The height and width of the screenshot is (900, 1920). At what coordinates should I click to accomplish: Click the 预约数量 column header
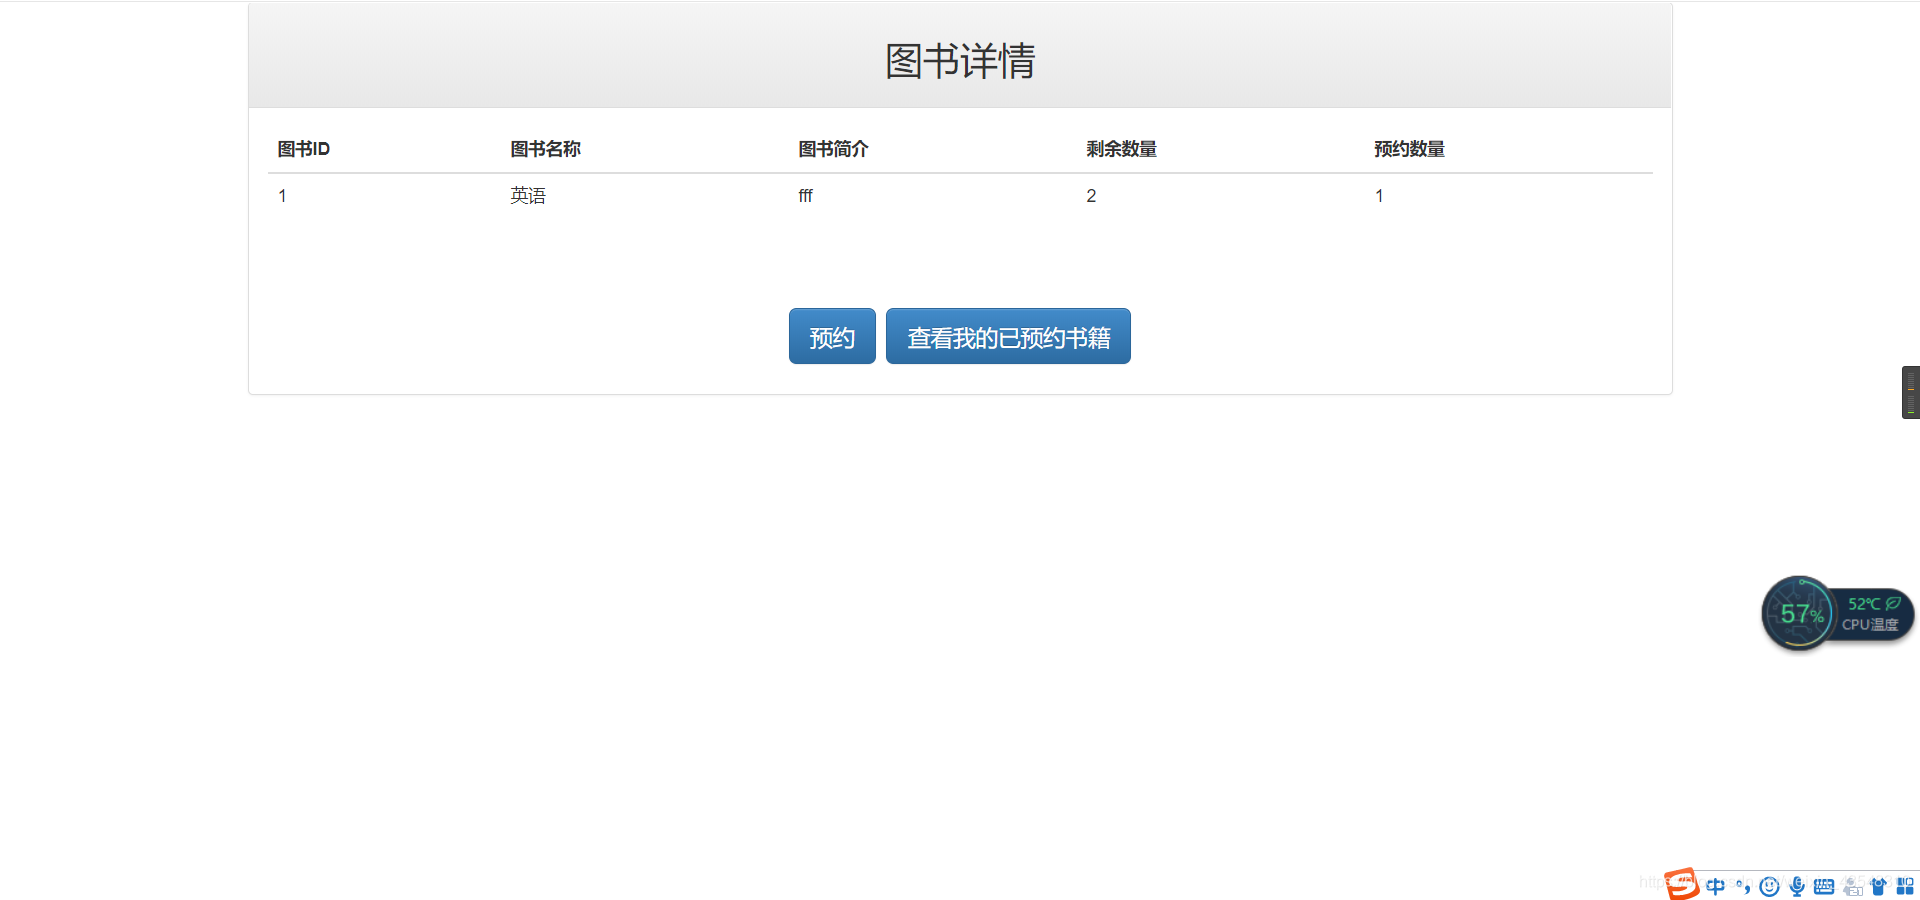[1409, 149]
